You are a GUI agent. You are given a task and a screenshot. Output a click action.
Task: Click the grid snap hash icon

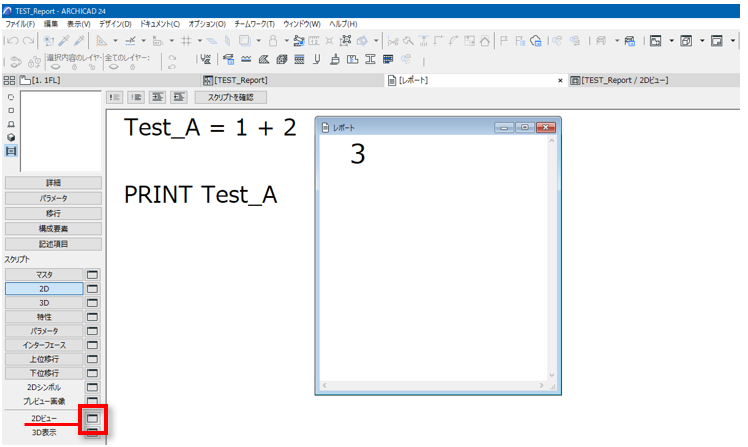pos(187,41)
